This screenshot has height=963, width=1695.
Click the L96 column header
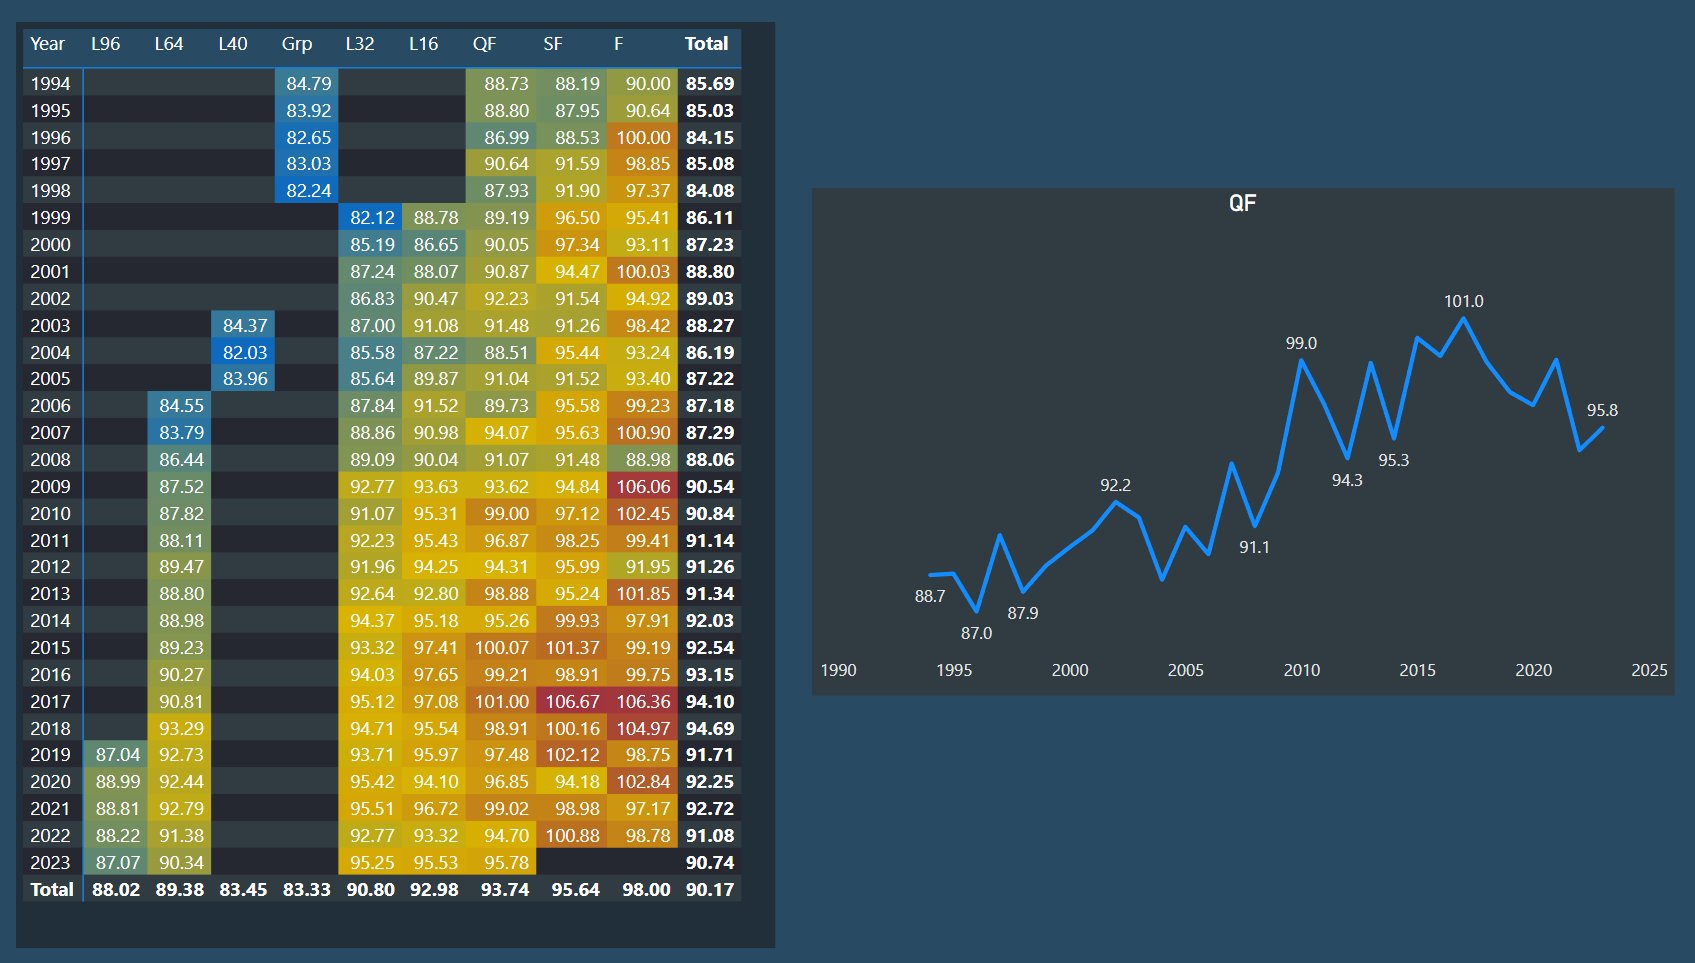tap(105, 44)
